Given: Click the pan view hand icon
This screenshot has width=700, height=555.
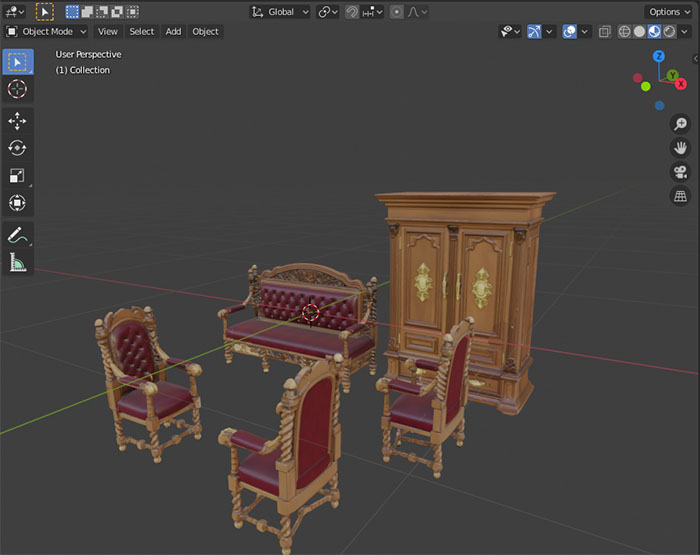Looking at the screenshot, I should click(x=680, y=148).
